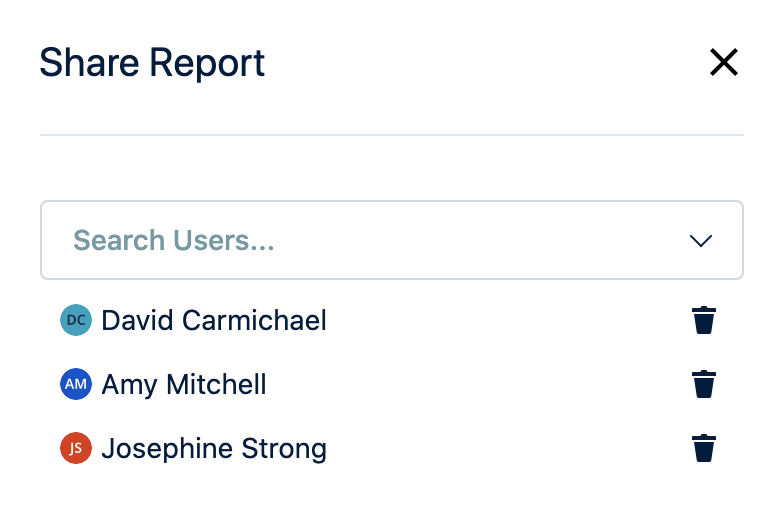
Task: Select the red JS avatar icon
Action: [x=76, y=449]
